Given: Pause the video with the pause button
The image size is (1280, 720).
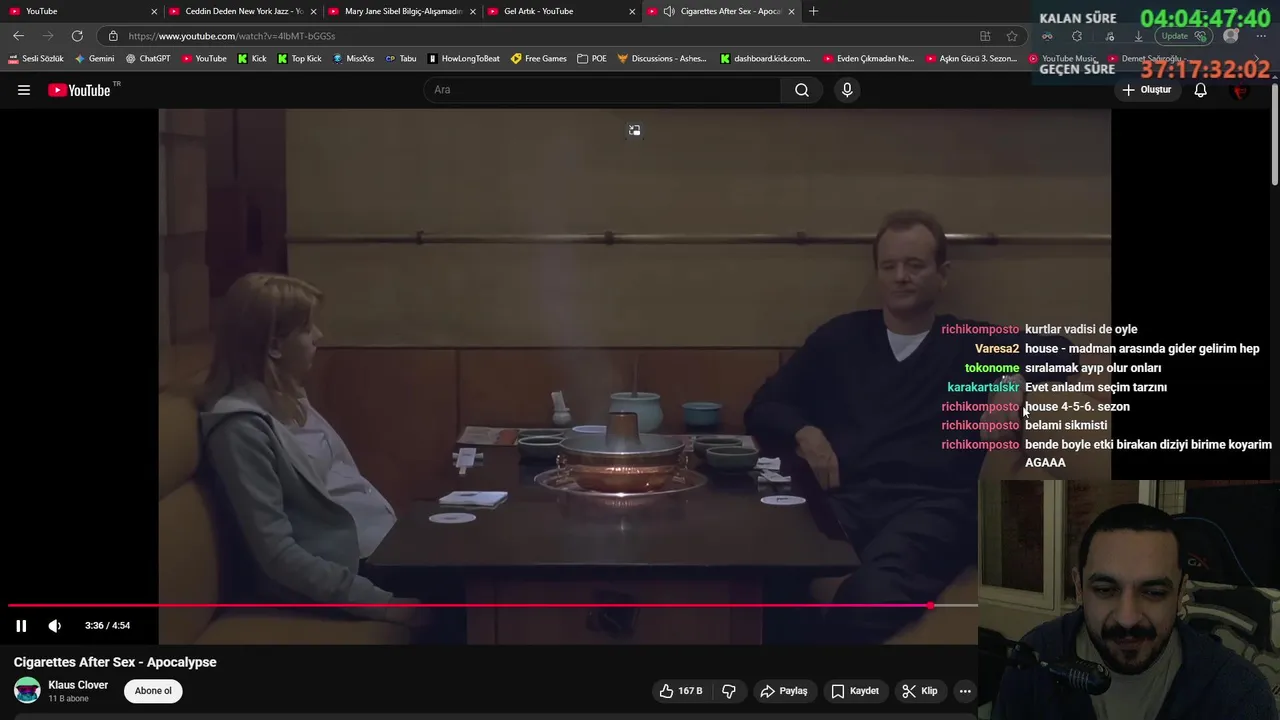Looking at the screenshot, I should click(21, 626).
